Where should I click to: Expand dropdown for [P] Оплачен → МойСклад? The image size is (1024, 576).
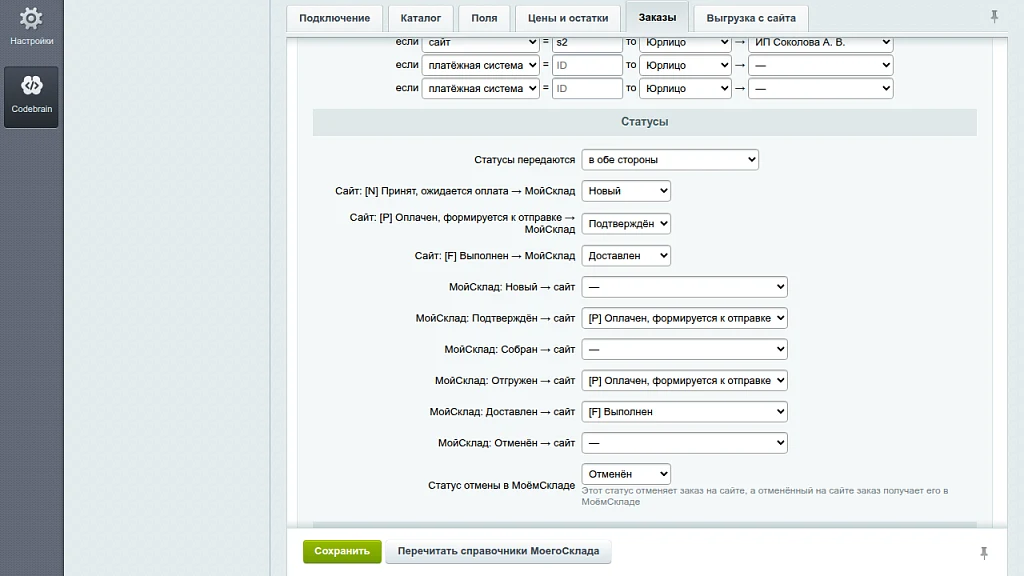click(626, 223)
